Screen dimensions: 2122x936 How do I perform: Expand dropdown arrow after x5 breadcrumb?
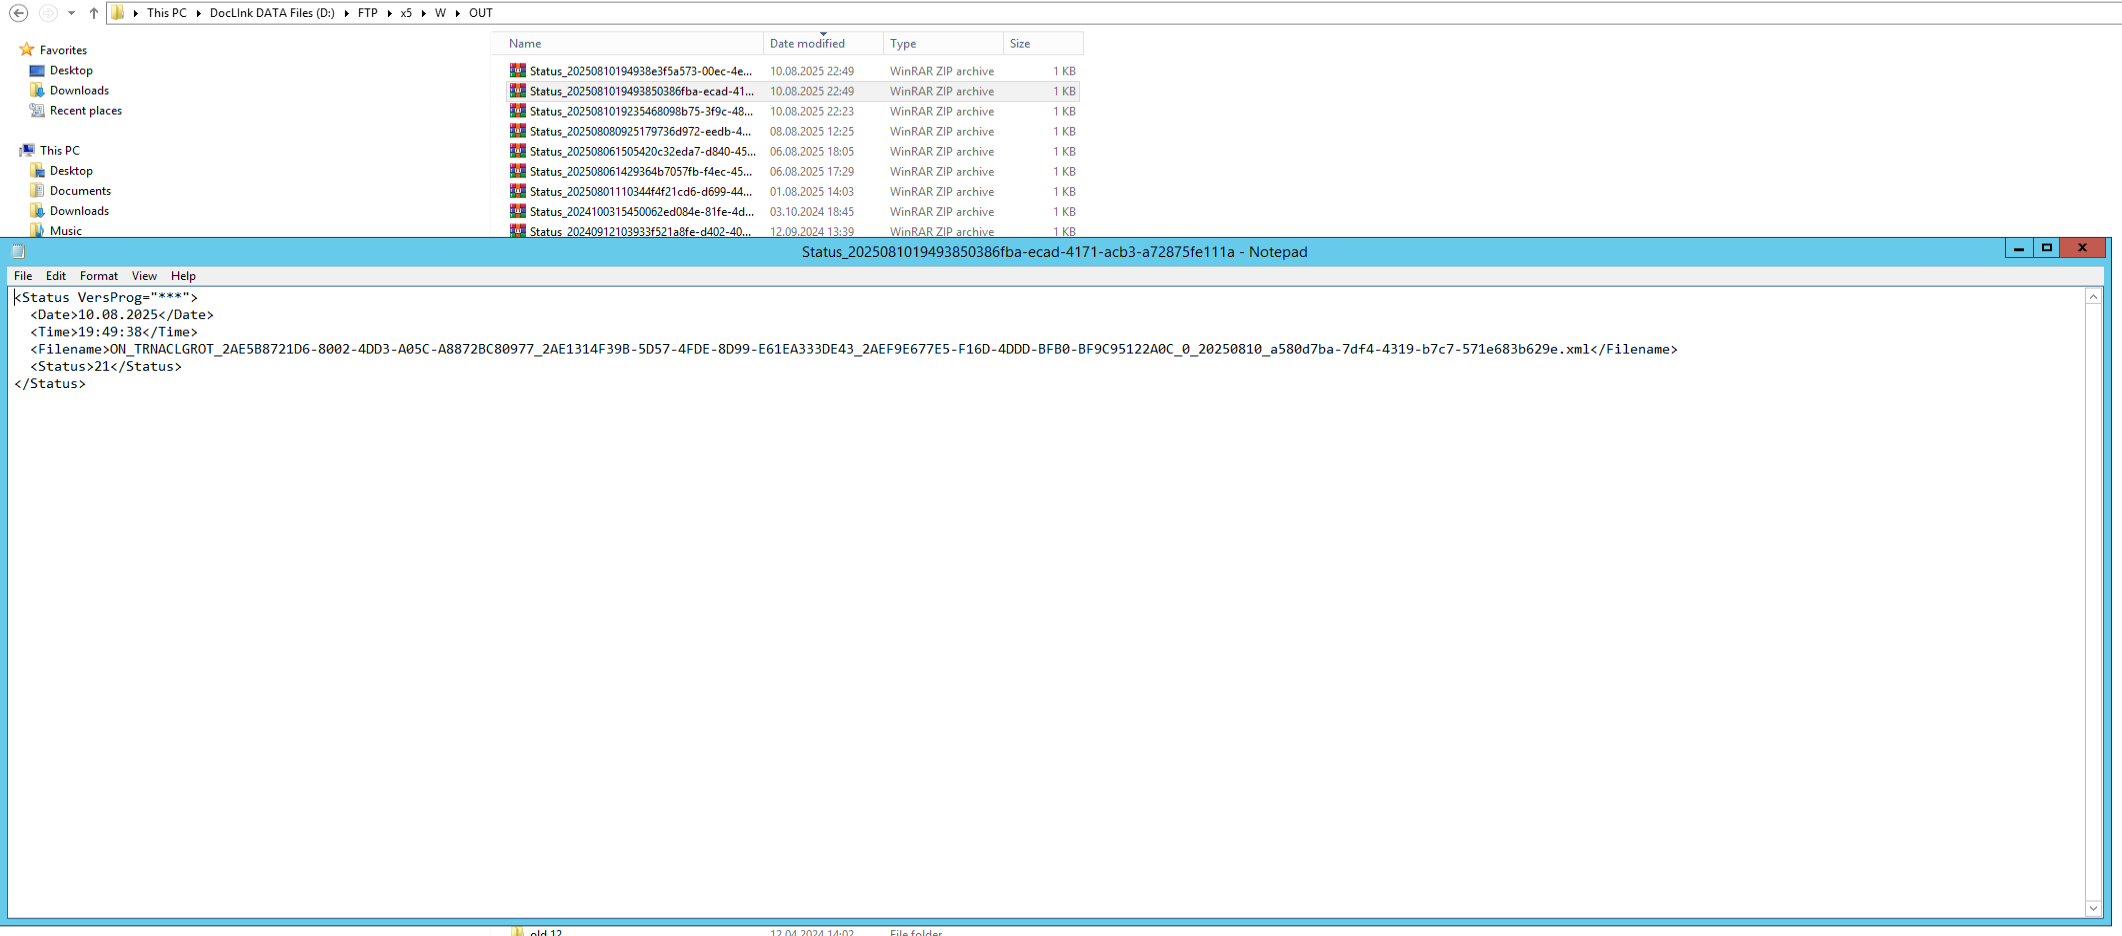click(x=423, y=13)
